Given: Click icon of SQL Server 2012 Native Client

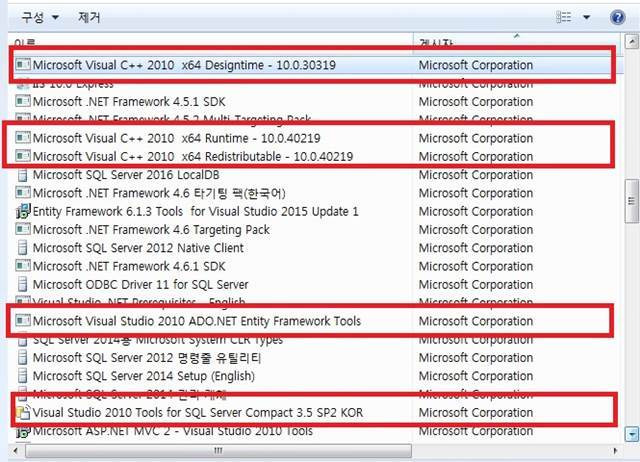Looking at the screenshot, I should [x=23, y=248].
